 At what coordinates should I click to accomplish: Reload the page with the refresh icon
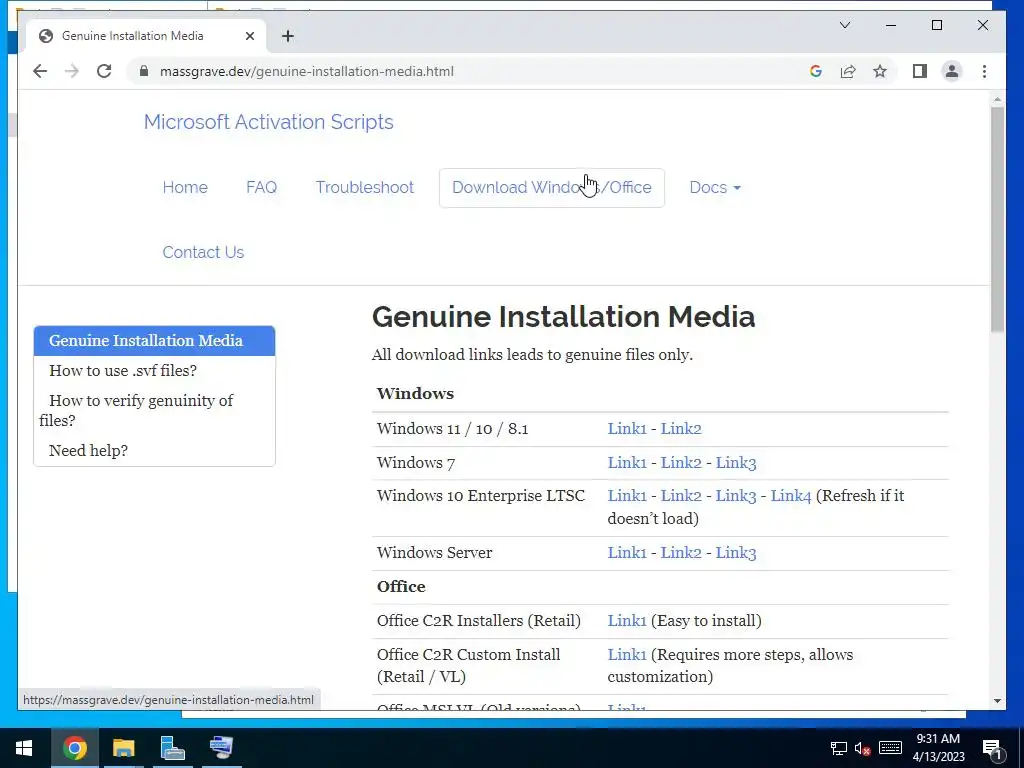104,71
